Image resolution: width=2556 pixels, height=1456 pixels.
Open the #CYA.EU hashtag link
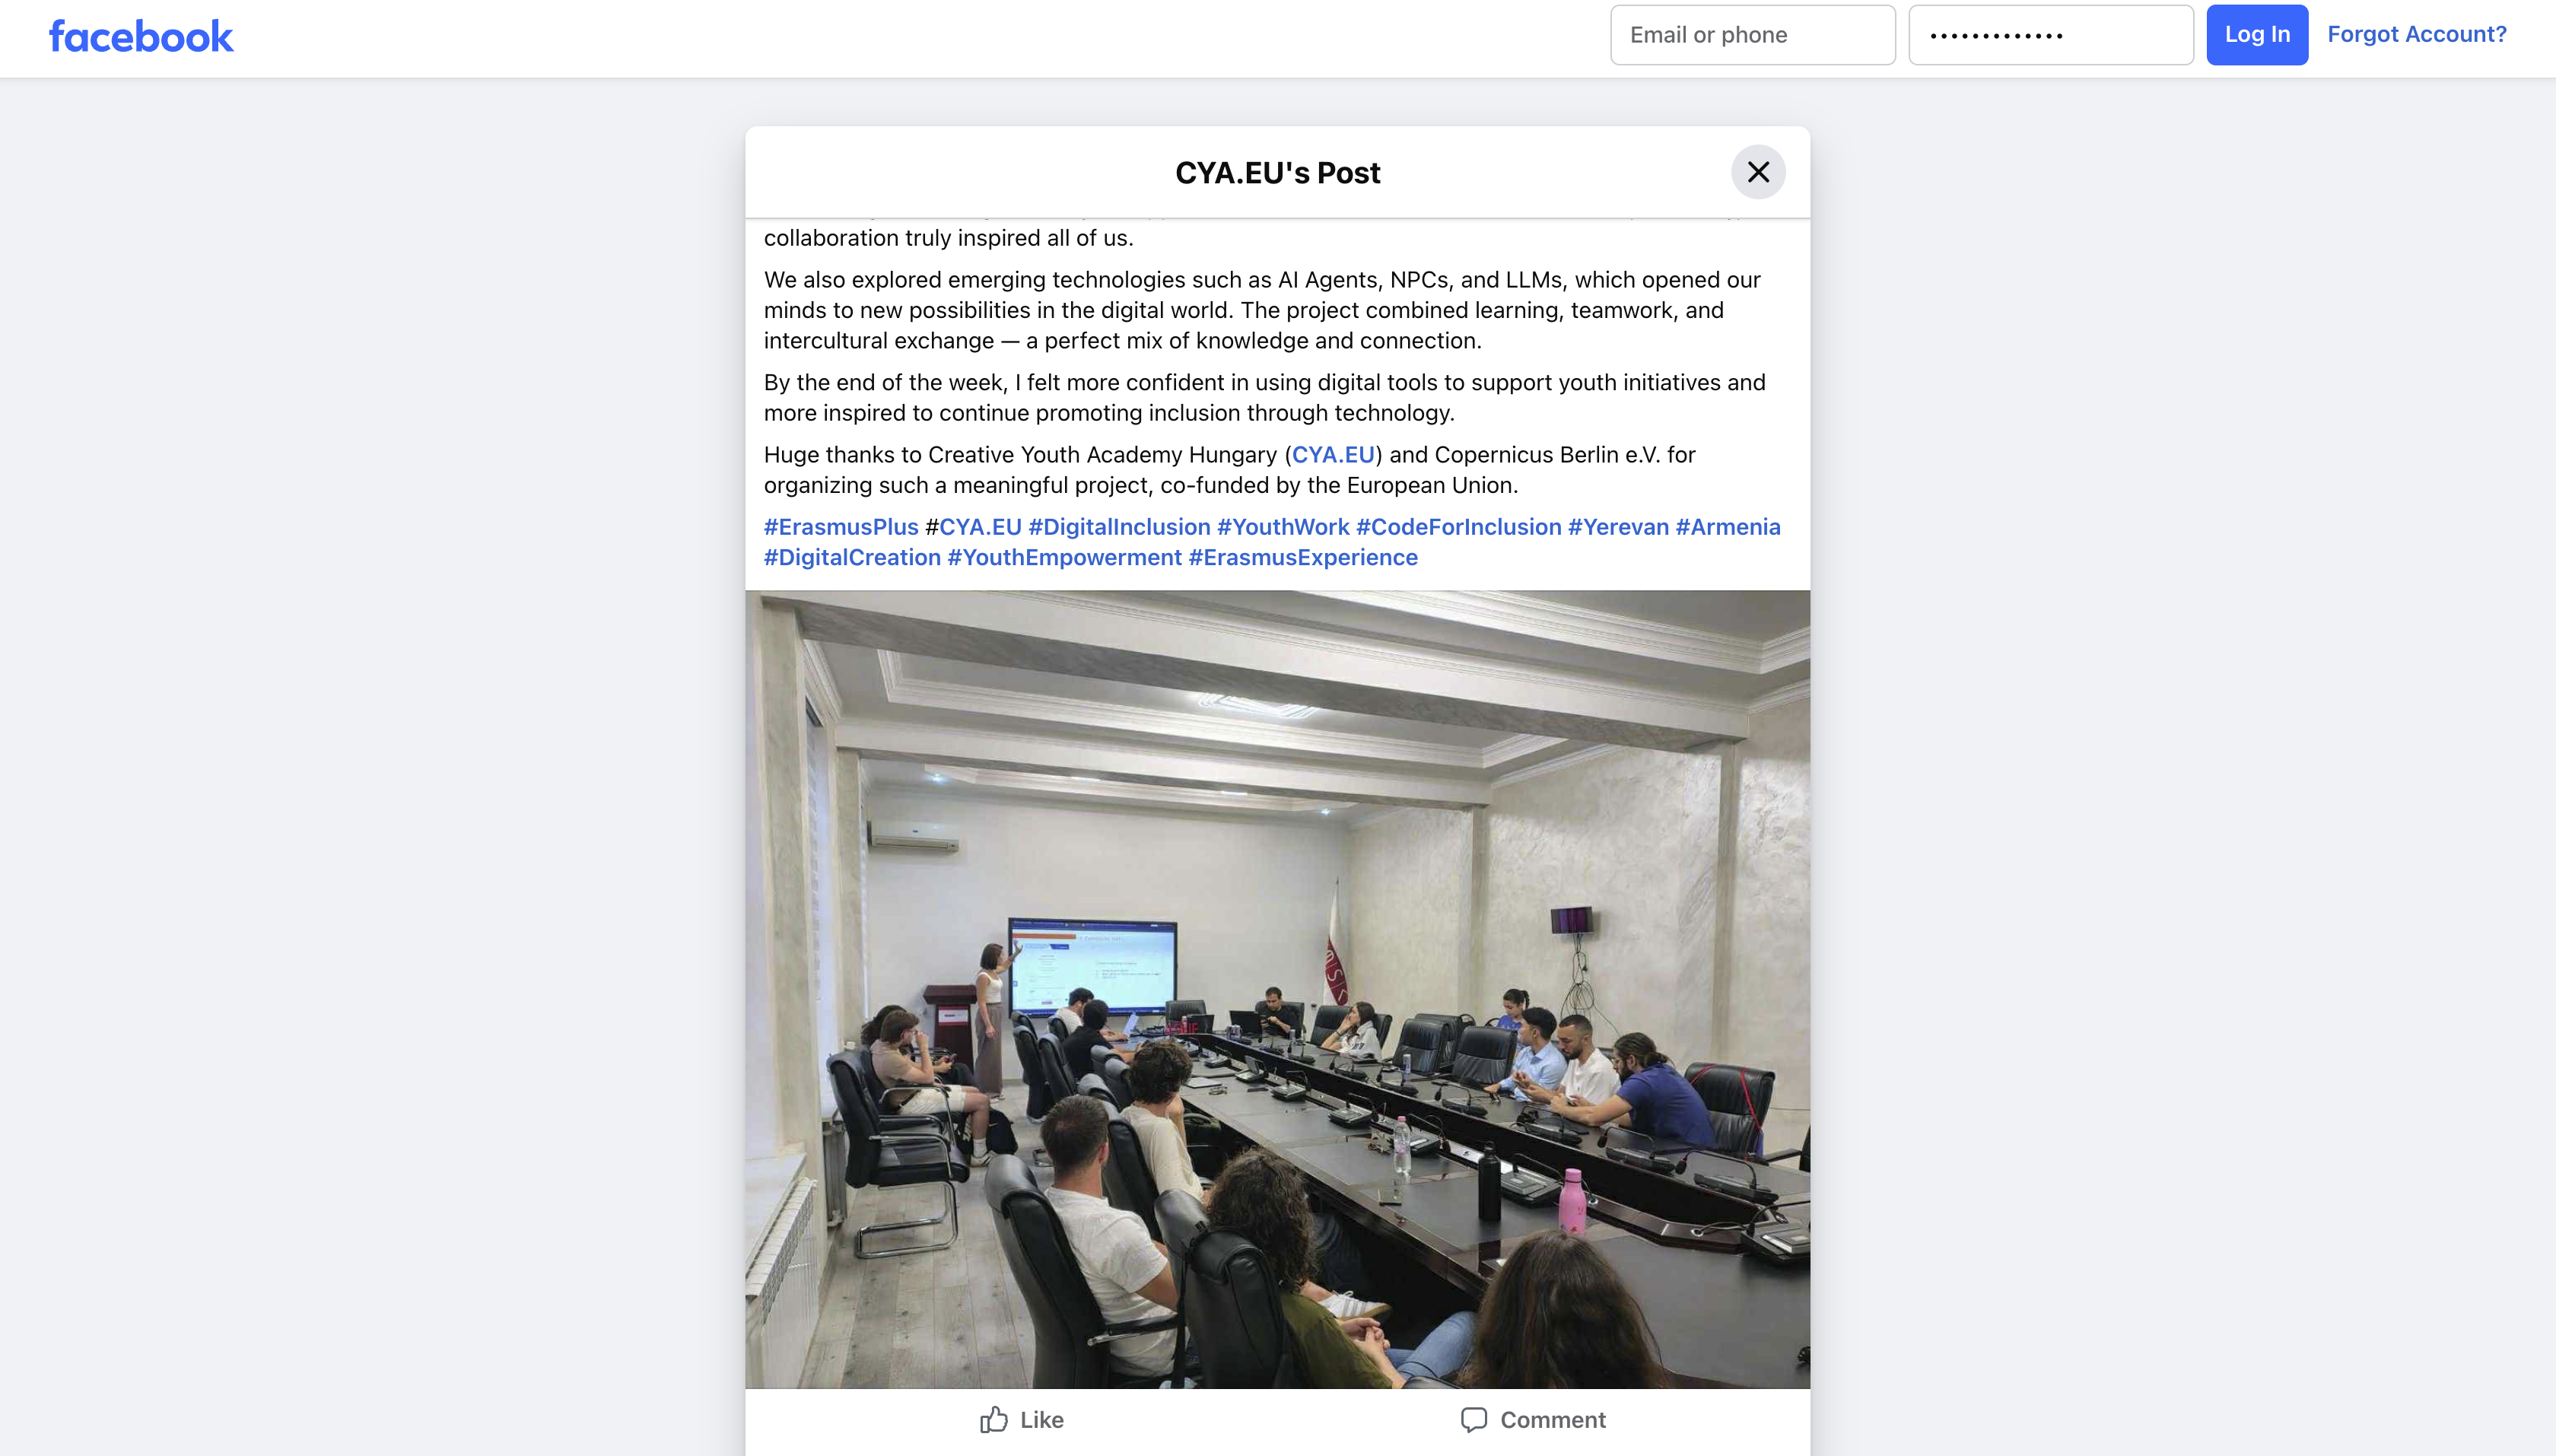click(980, 527)
